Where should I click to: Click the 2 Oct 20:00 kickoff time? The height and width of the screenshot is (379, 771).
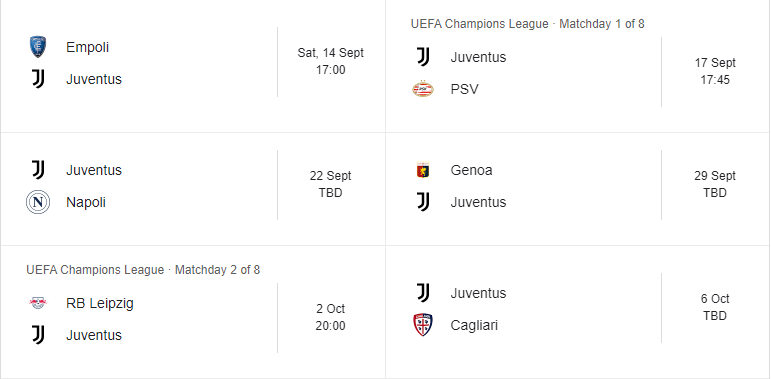tap(330, 317)
